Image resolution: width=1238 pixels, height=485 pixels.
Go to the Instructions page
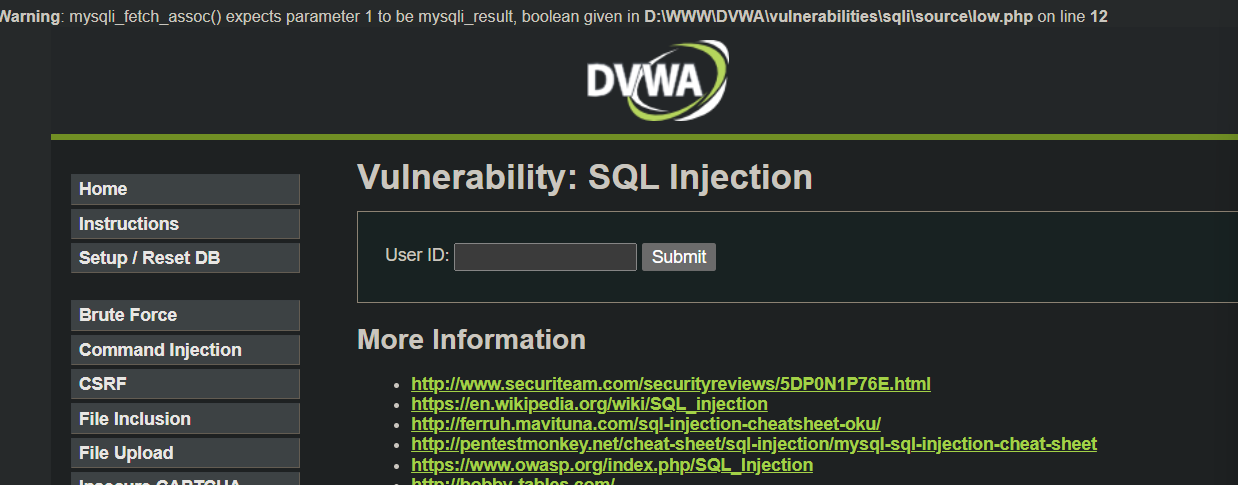pos(185,224)
